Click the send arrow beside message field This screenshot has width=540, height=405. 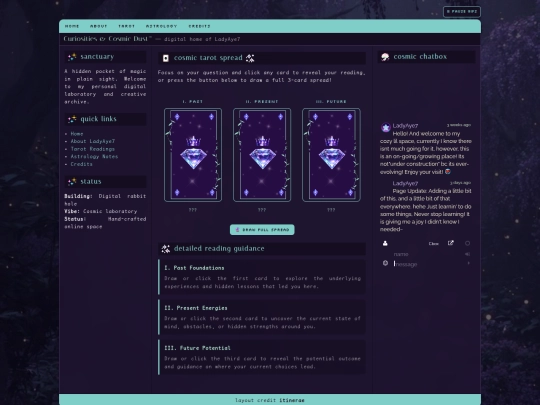468,263
